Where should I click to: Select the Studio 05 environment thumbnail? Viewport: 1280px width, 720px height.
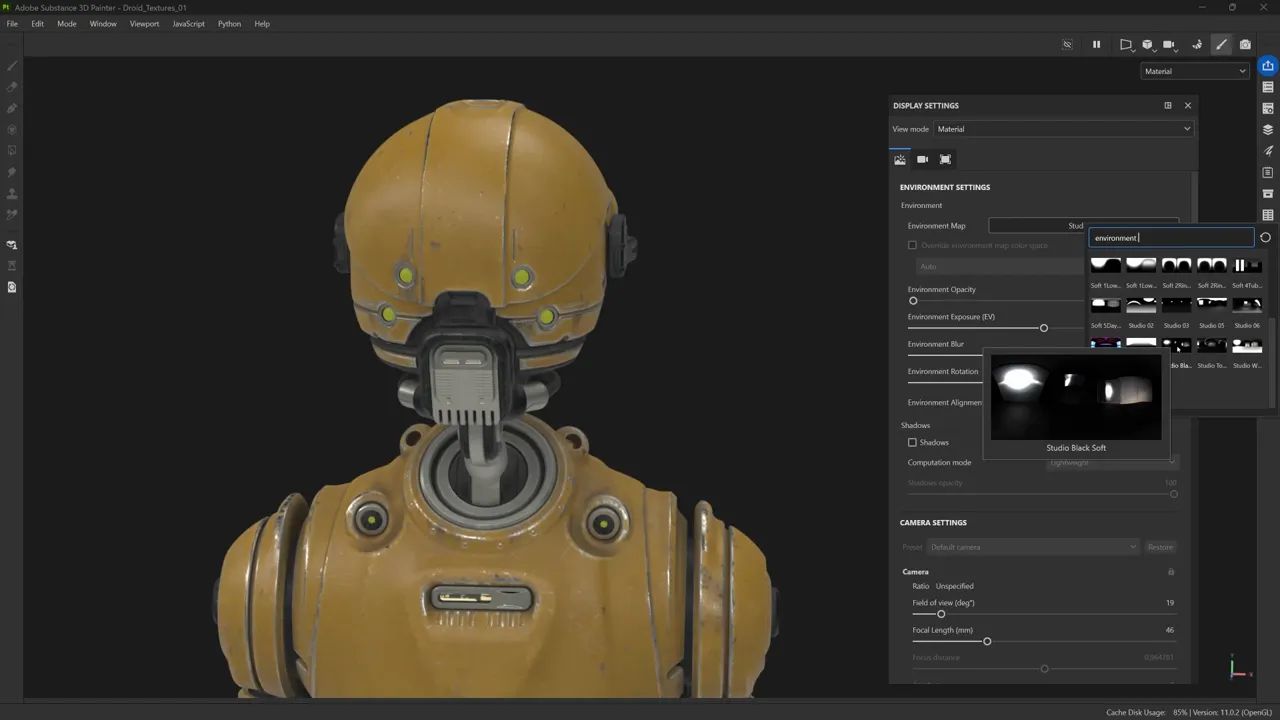point(1211,306)
